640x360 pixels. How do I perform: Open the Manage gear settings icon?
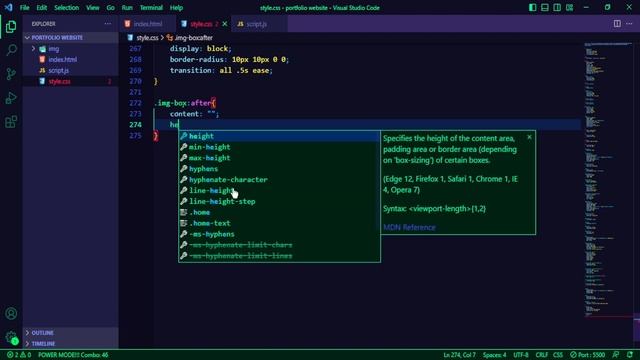11,337
